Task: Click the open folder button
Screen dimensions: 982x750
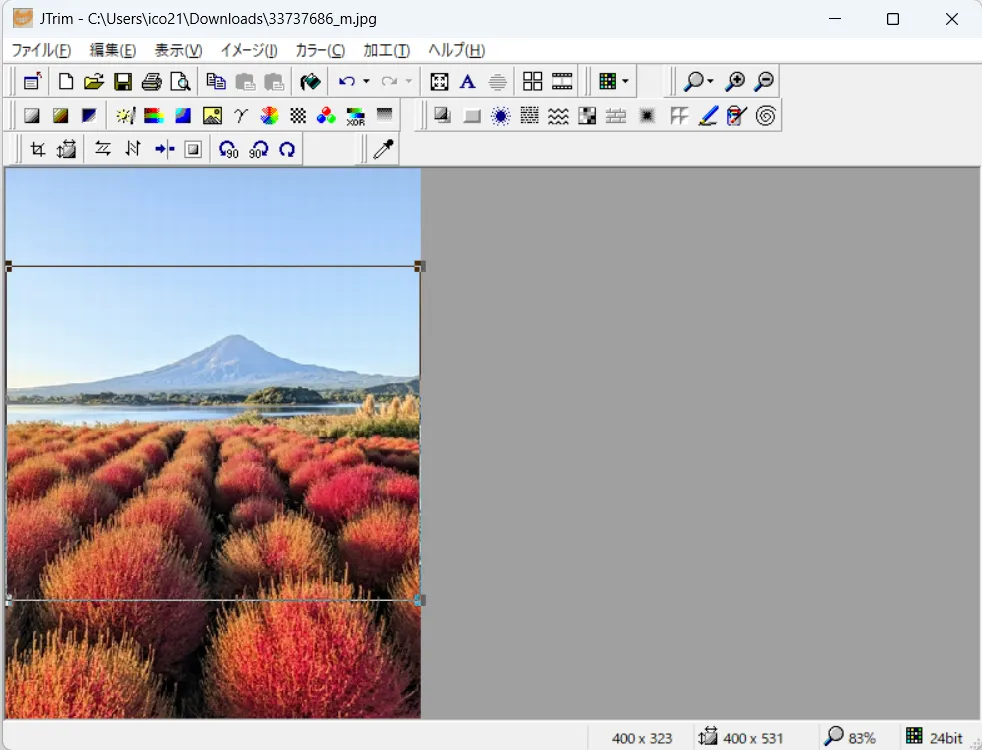Action: pos(94,82)
